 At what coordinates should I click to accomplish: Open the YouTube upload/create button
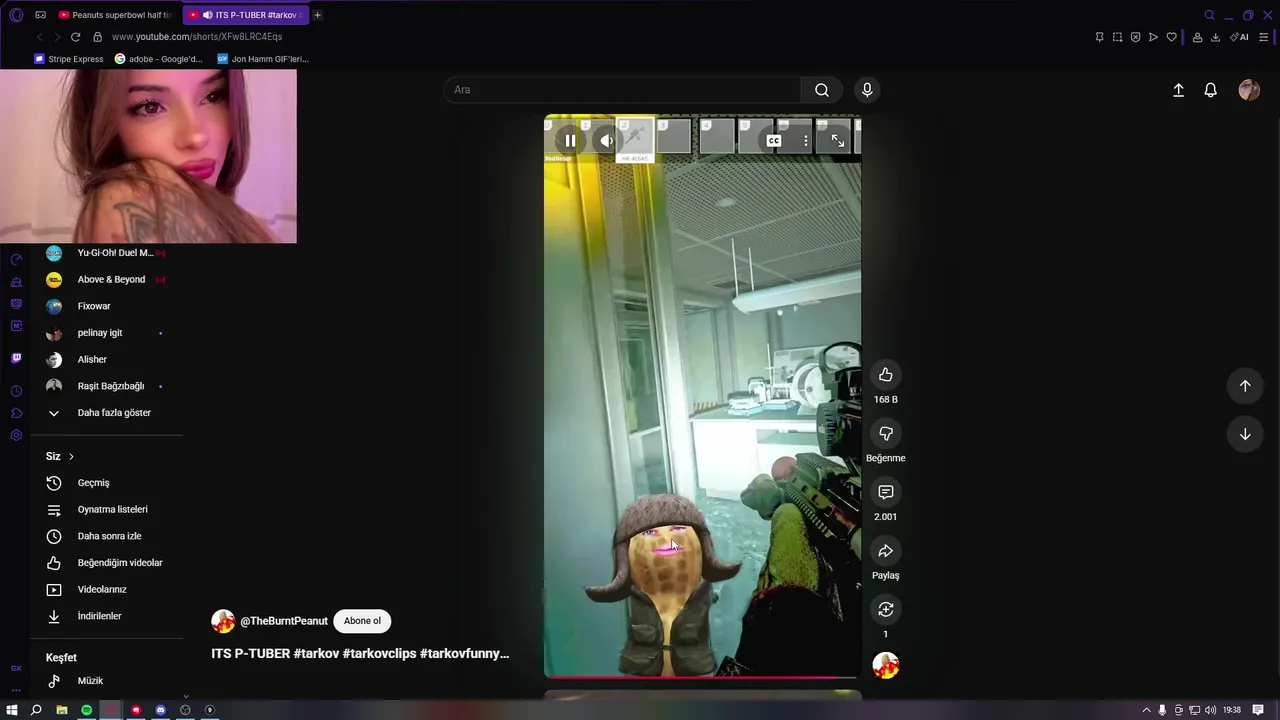[1178, 90]
